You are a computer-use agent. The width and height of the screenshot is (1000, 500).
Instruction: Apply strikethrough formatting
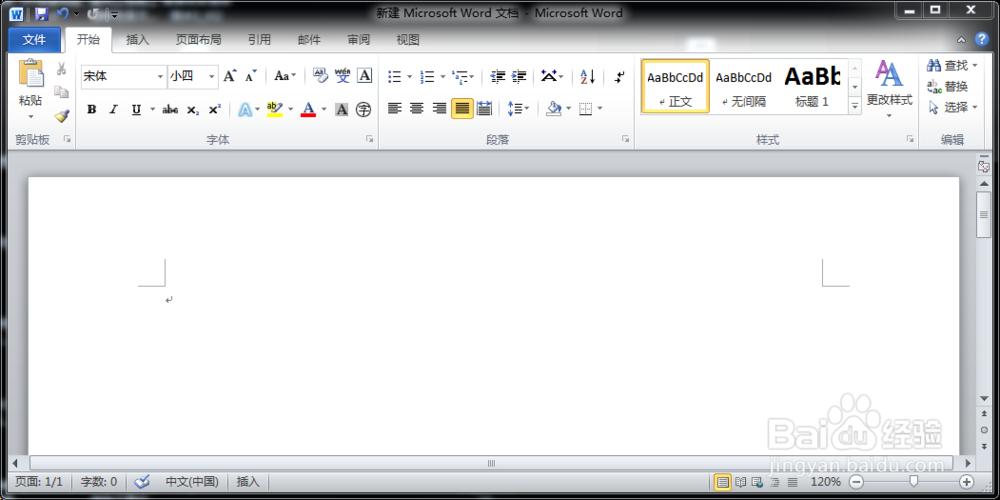tap(170, 110)
